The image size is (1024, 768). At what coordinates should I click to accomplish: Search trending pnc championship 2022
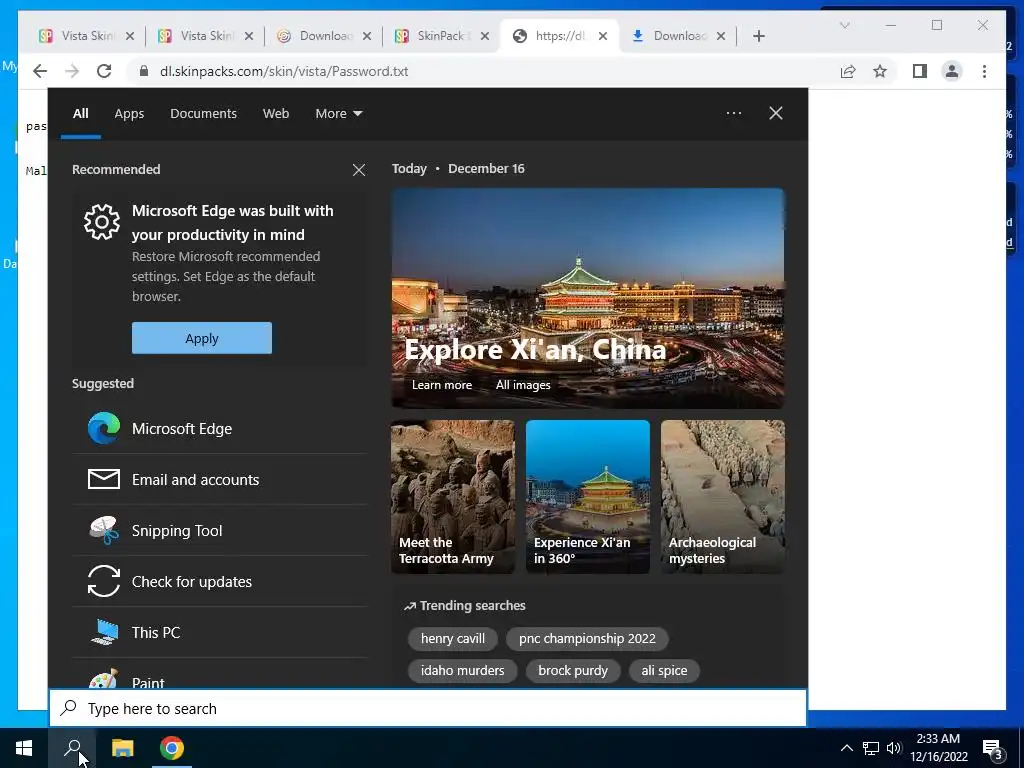click(x=587, y=639)
